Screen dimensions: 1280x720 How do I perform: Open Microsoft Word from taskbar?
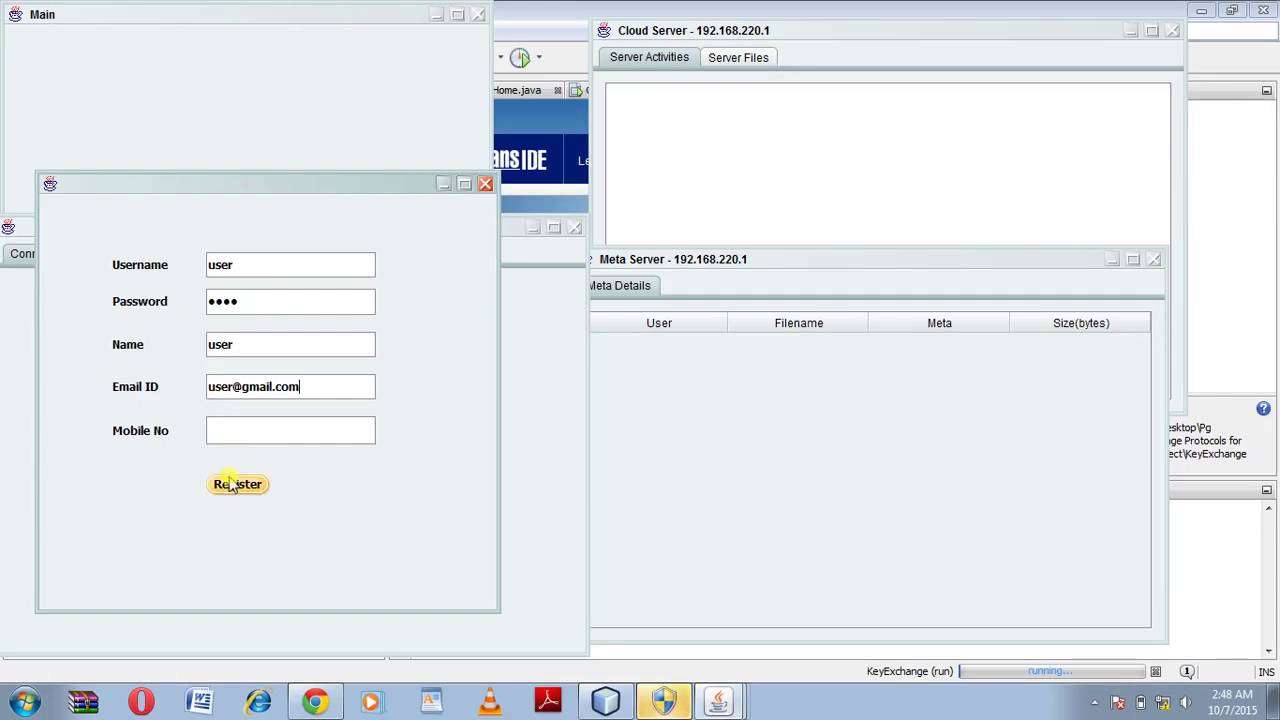pos(199,702)
